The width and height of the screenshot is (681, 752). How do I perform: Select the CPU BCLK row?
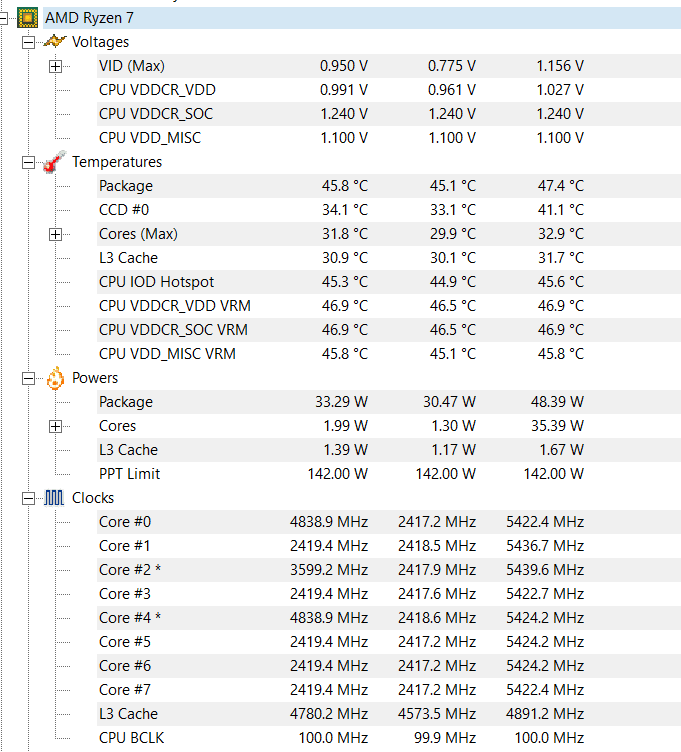pyautogui.click(x=389, y=737)
